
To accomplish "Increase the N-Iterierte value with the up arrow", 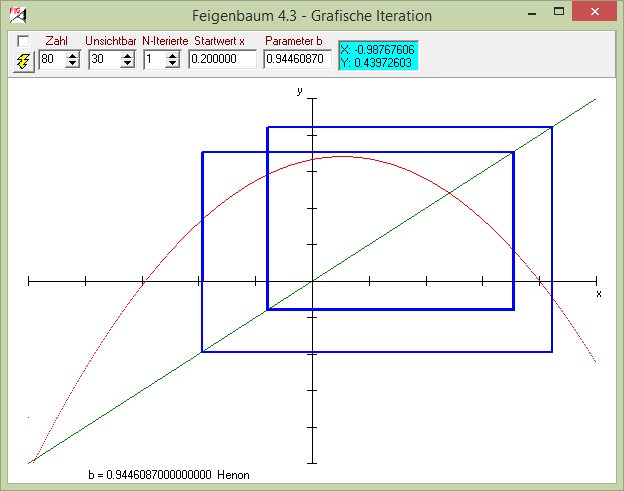I will (x=172, y=56).
